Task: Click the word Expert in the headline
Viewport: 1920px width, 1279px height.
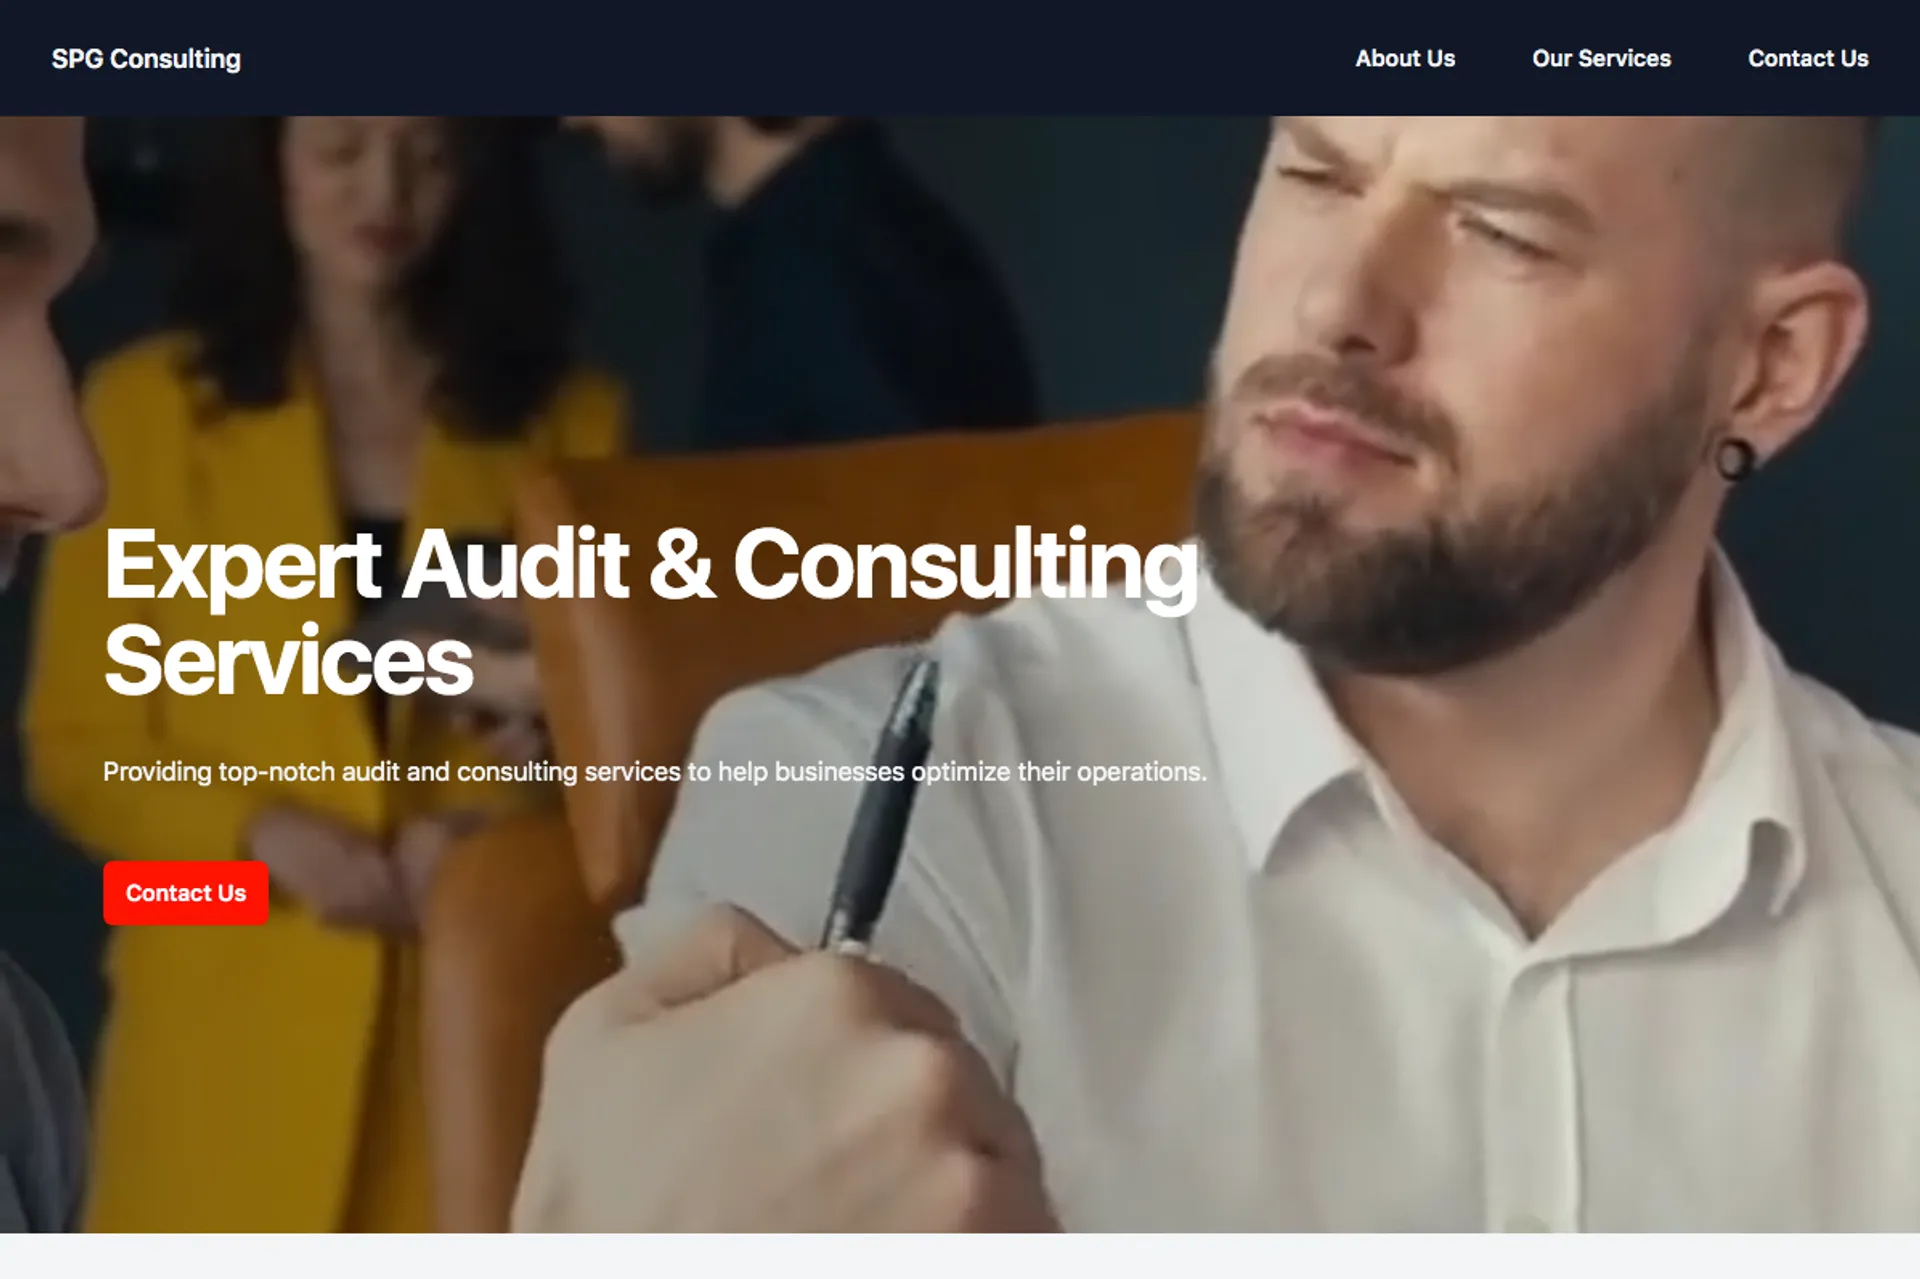Action: (243, 566)
